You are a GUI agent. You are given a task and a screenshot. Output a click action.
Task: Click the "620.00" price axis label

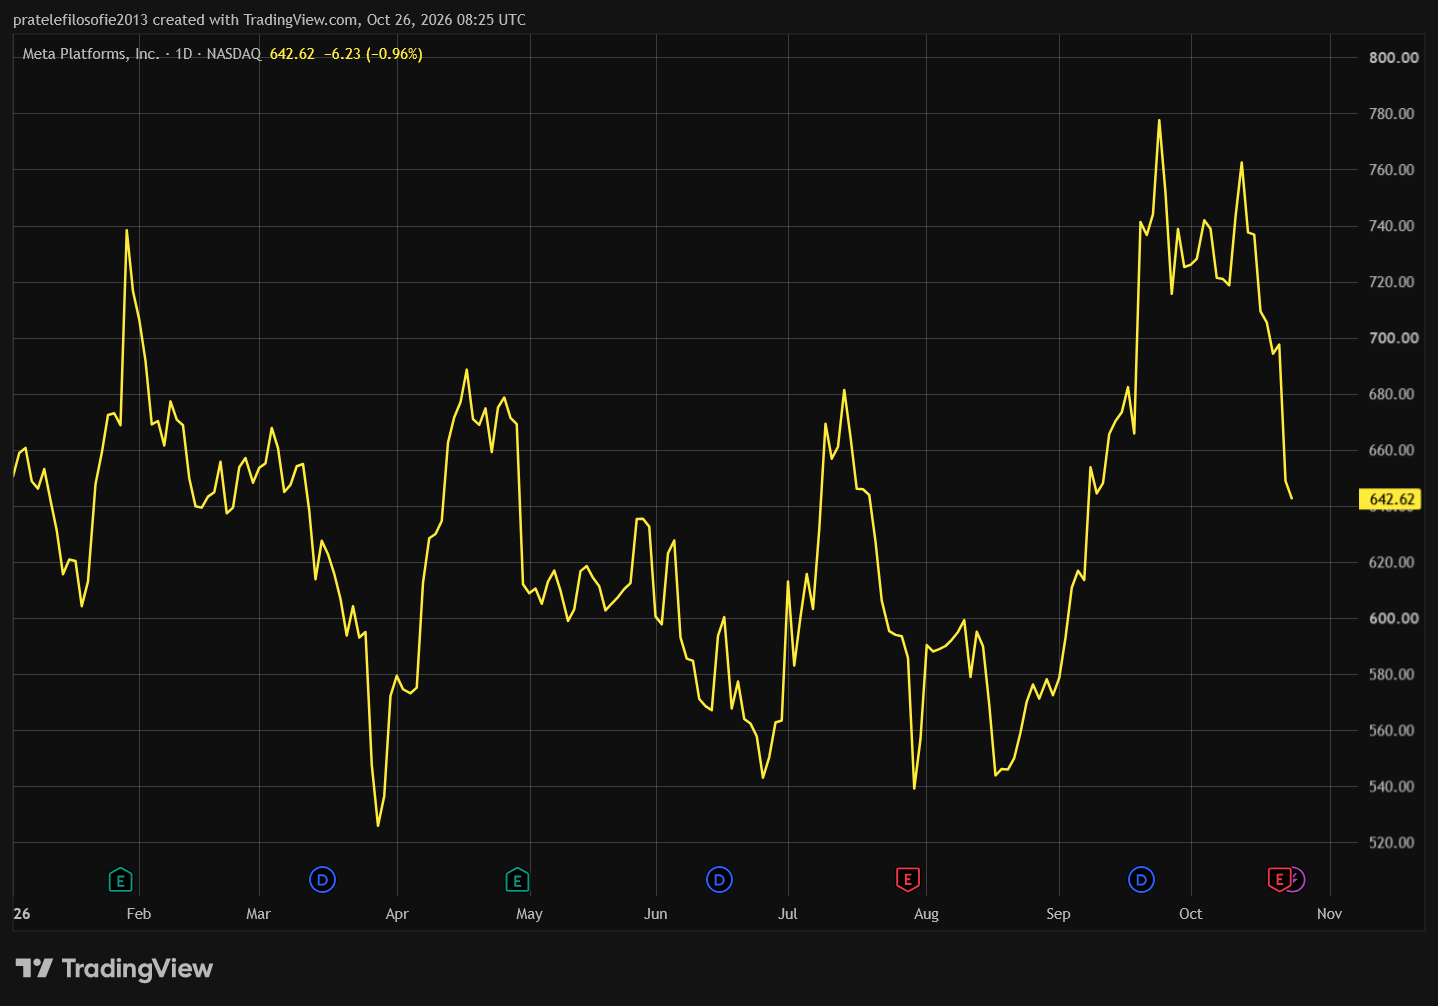(x=1393, y=563)
